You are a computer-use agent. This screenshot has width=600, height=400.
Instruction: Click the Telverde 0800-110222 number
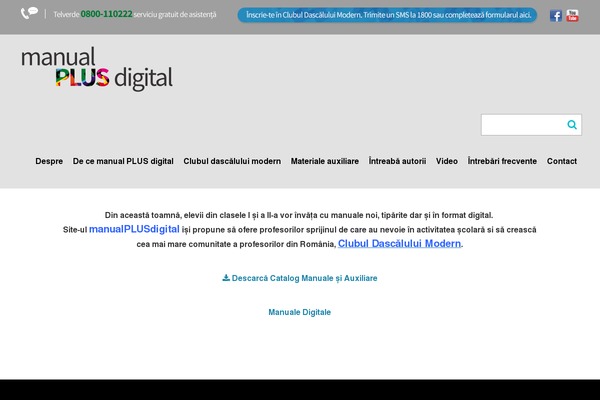(x=106, y=14)
